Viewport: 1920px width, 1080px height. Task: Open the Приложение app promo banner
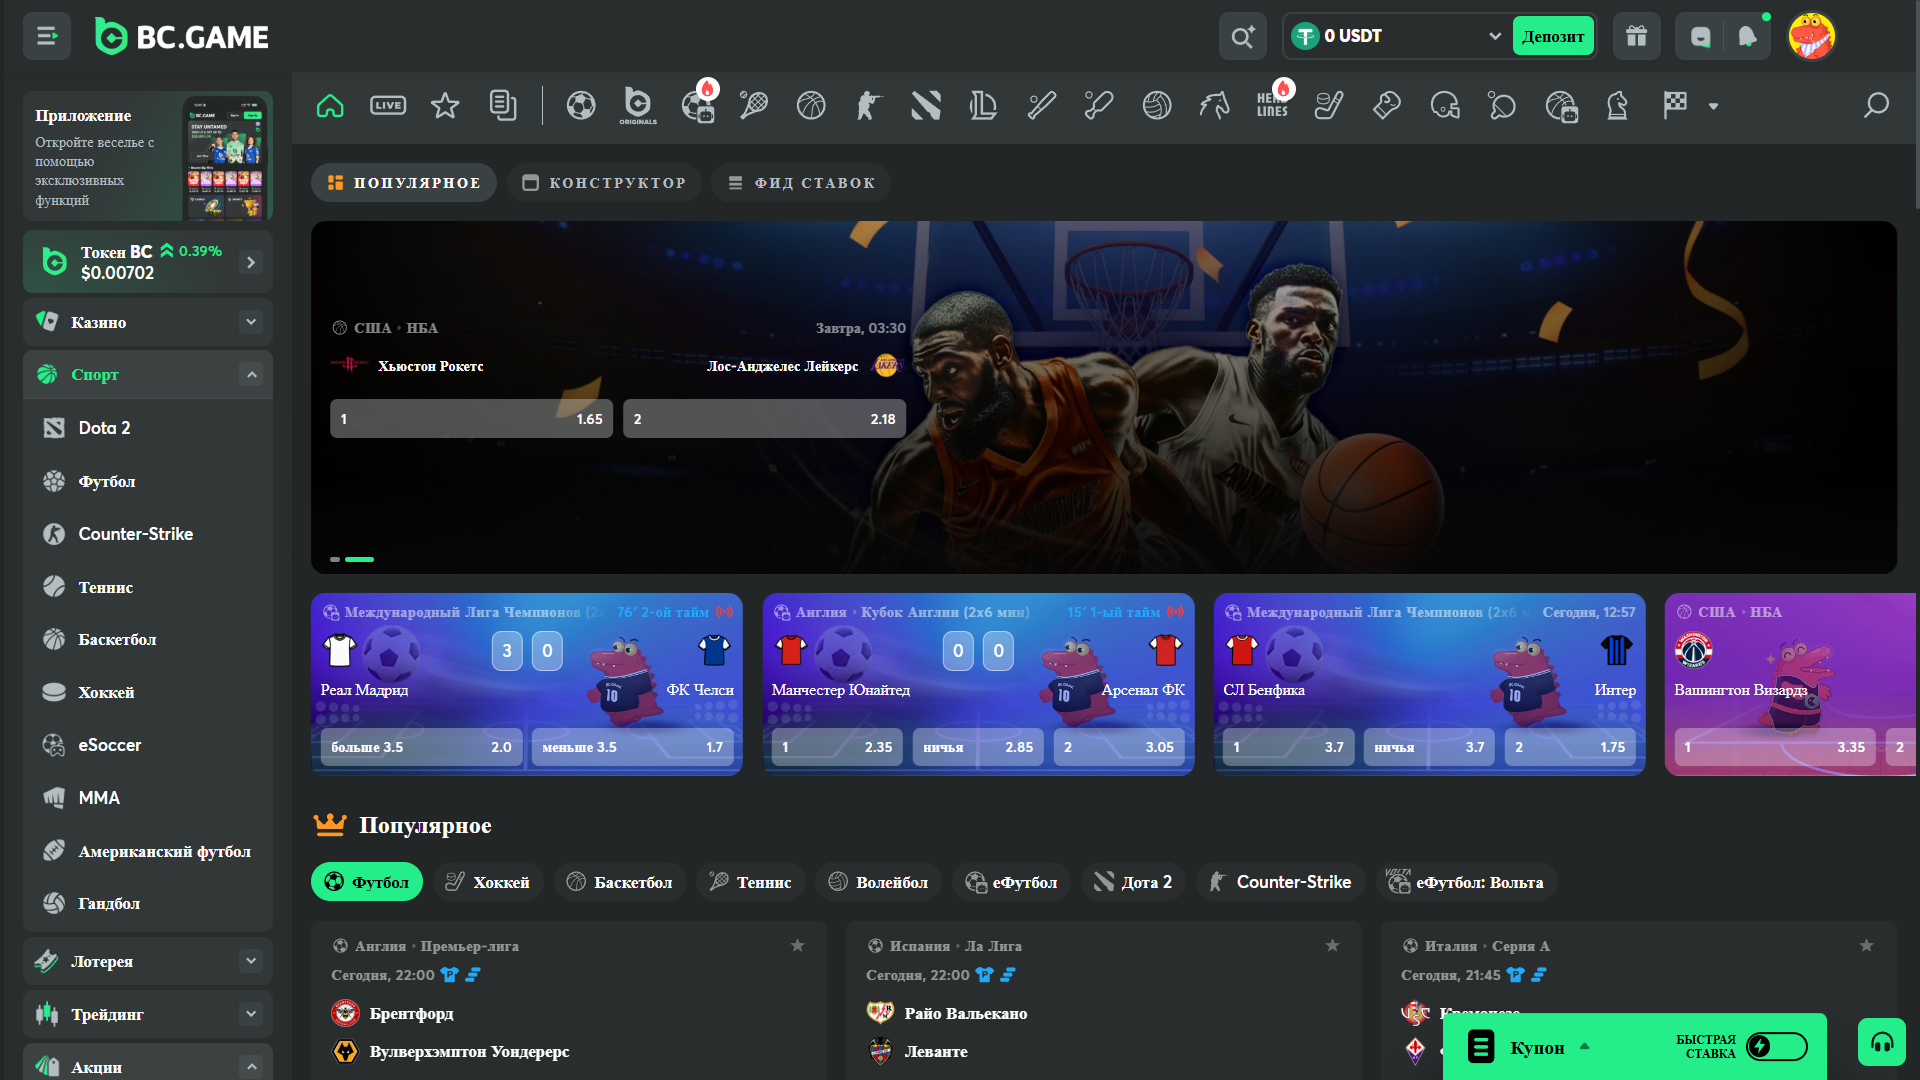click(148, 157)
